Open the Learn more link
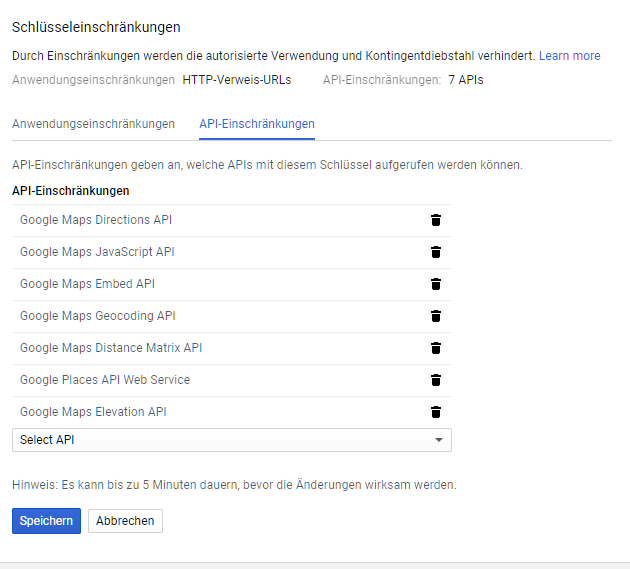 pyautogui.click(x=569, y=56)
